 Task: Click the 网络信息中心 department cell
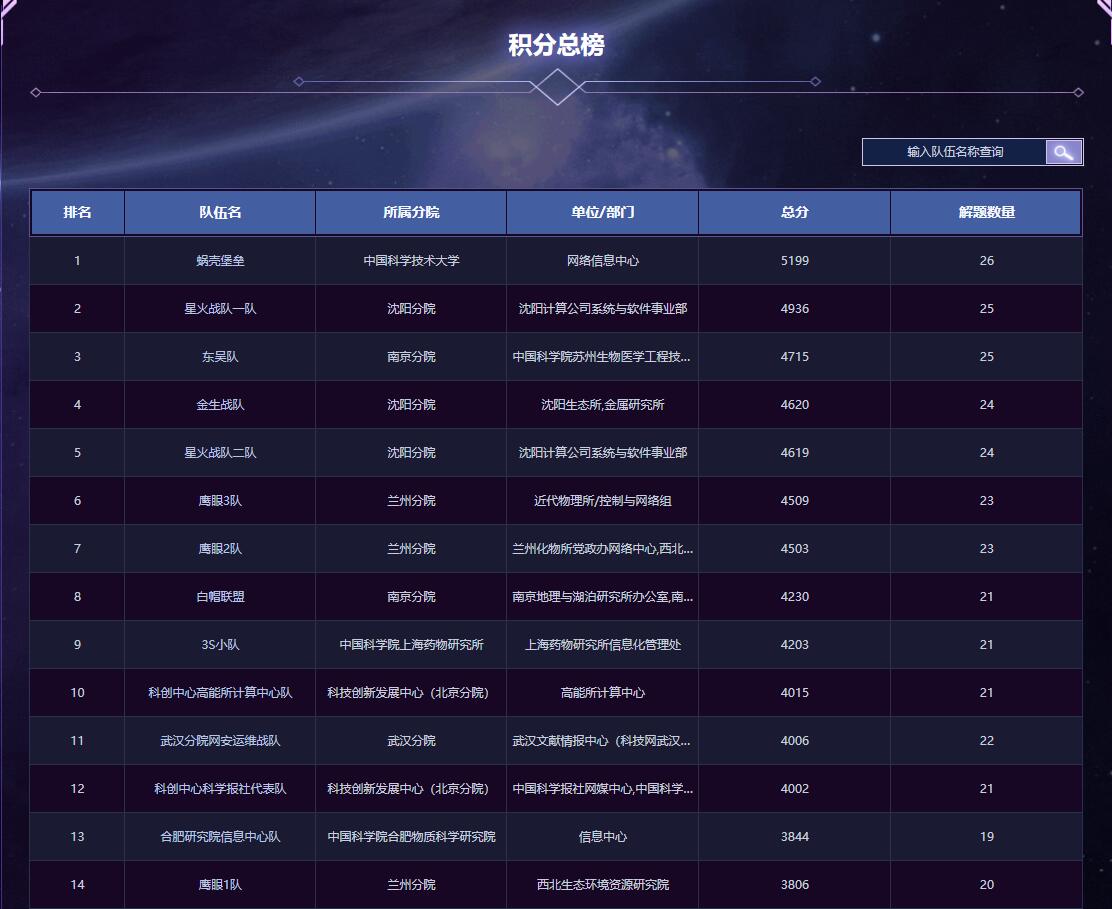(x=603, y=261)
